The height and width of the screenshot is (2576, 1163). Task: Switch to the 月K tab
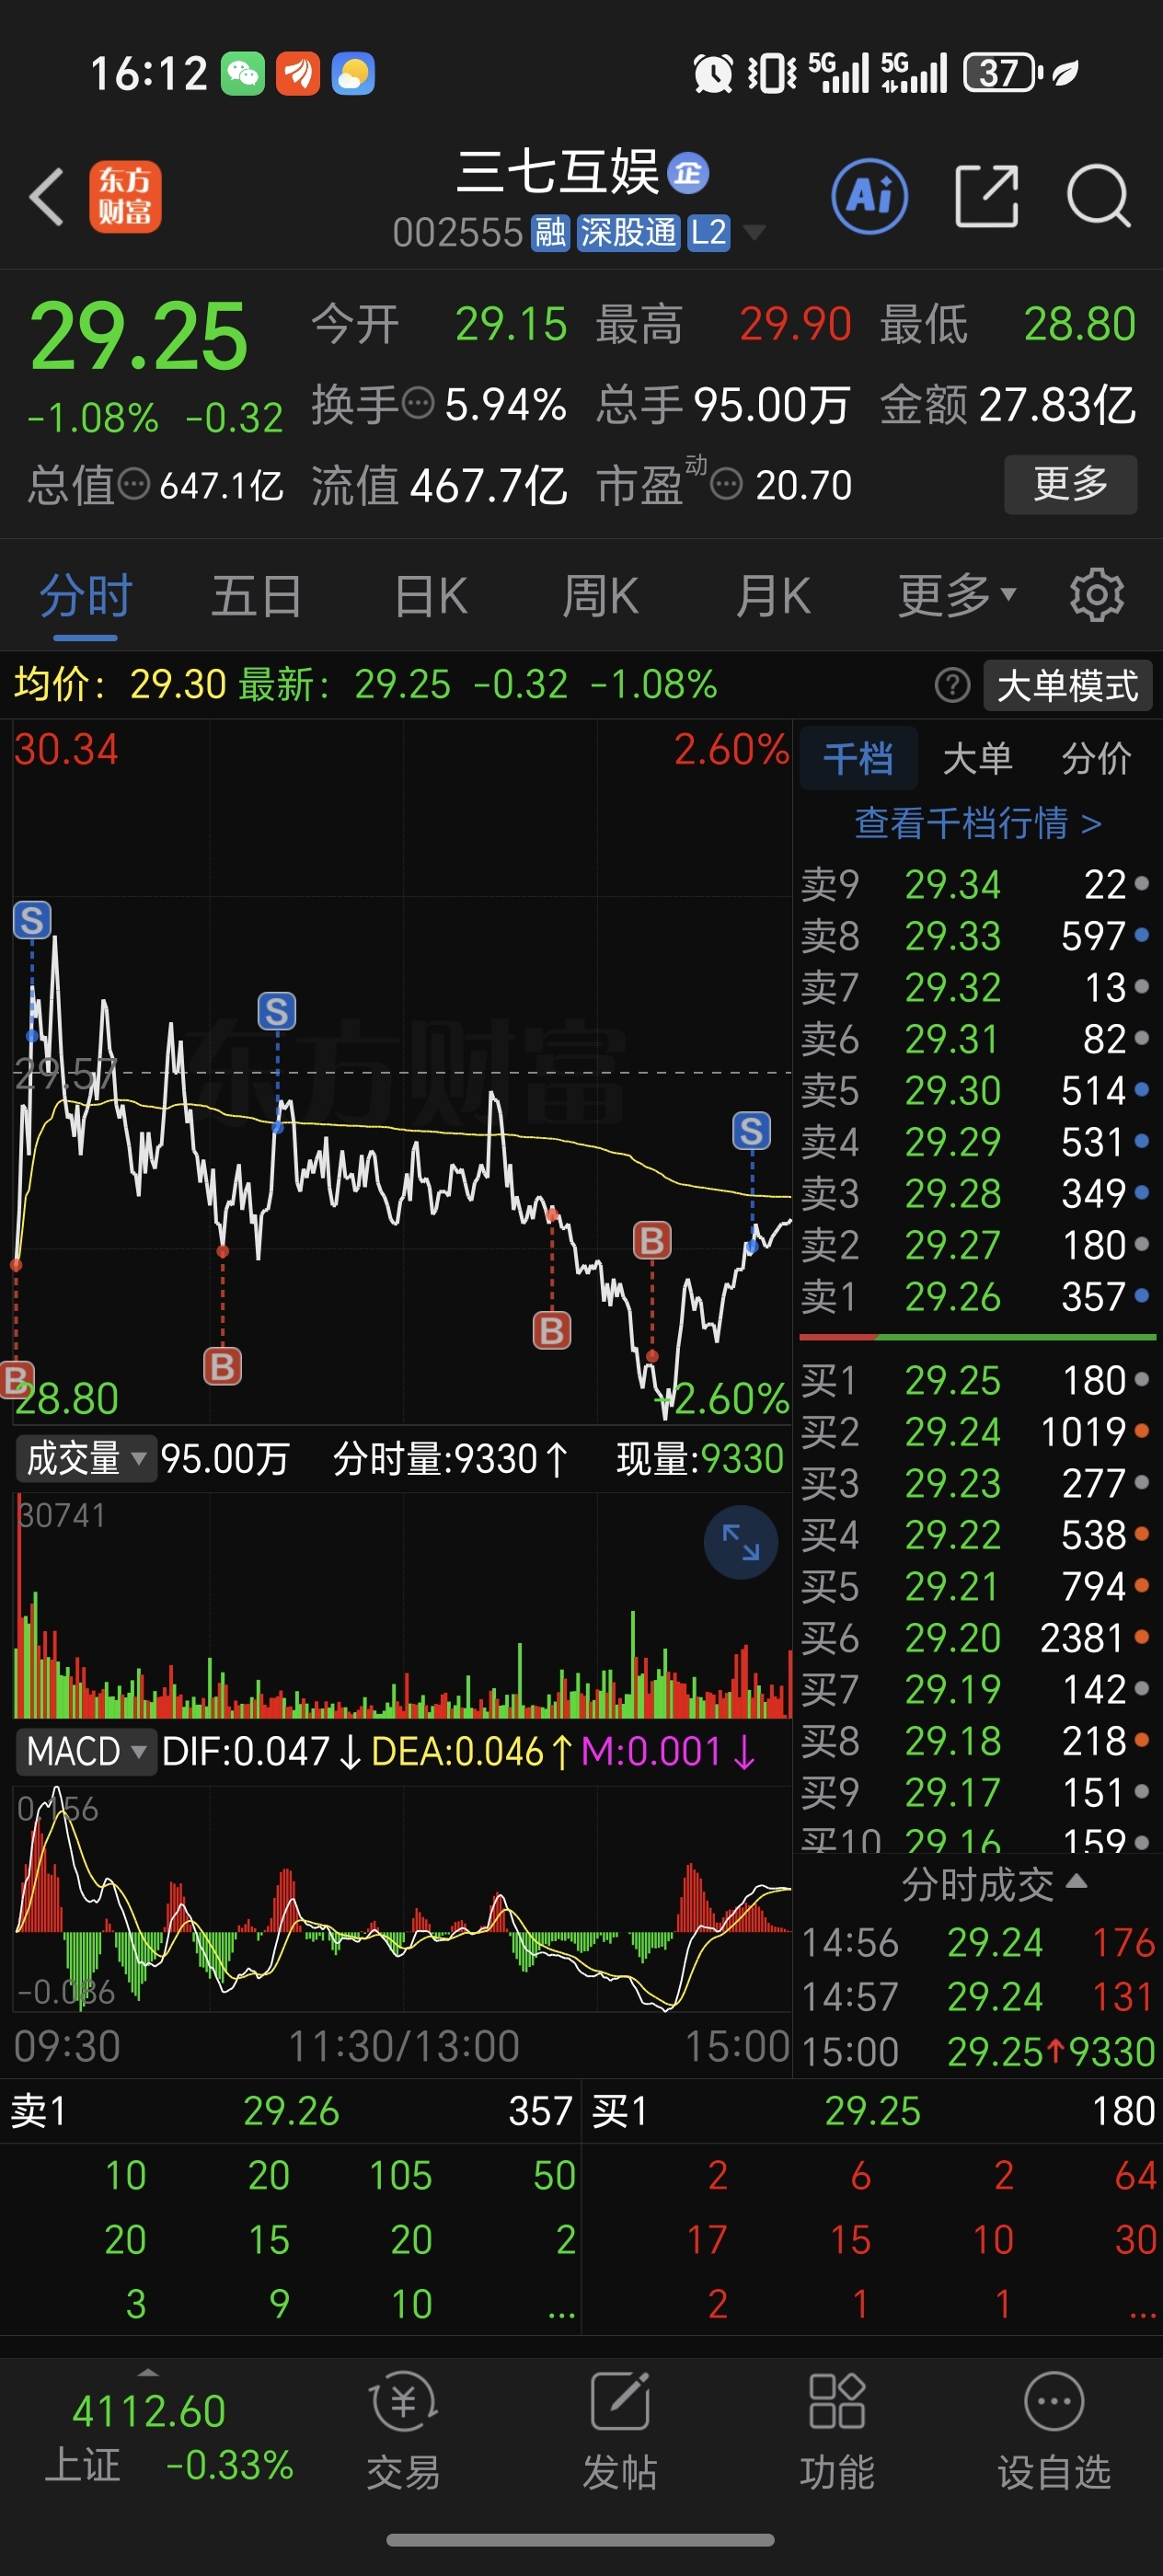(773, 596)
